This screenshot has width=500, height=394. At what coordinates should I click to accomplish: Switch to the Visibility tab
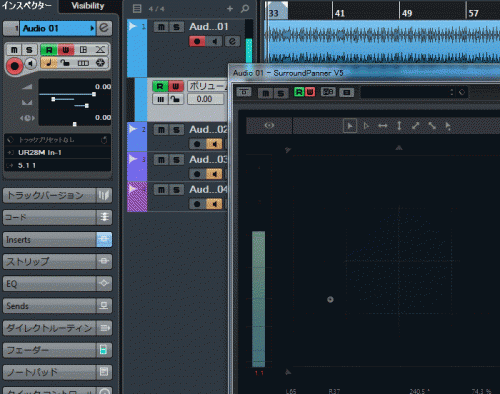click(88, 6)
